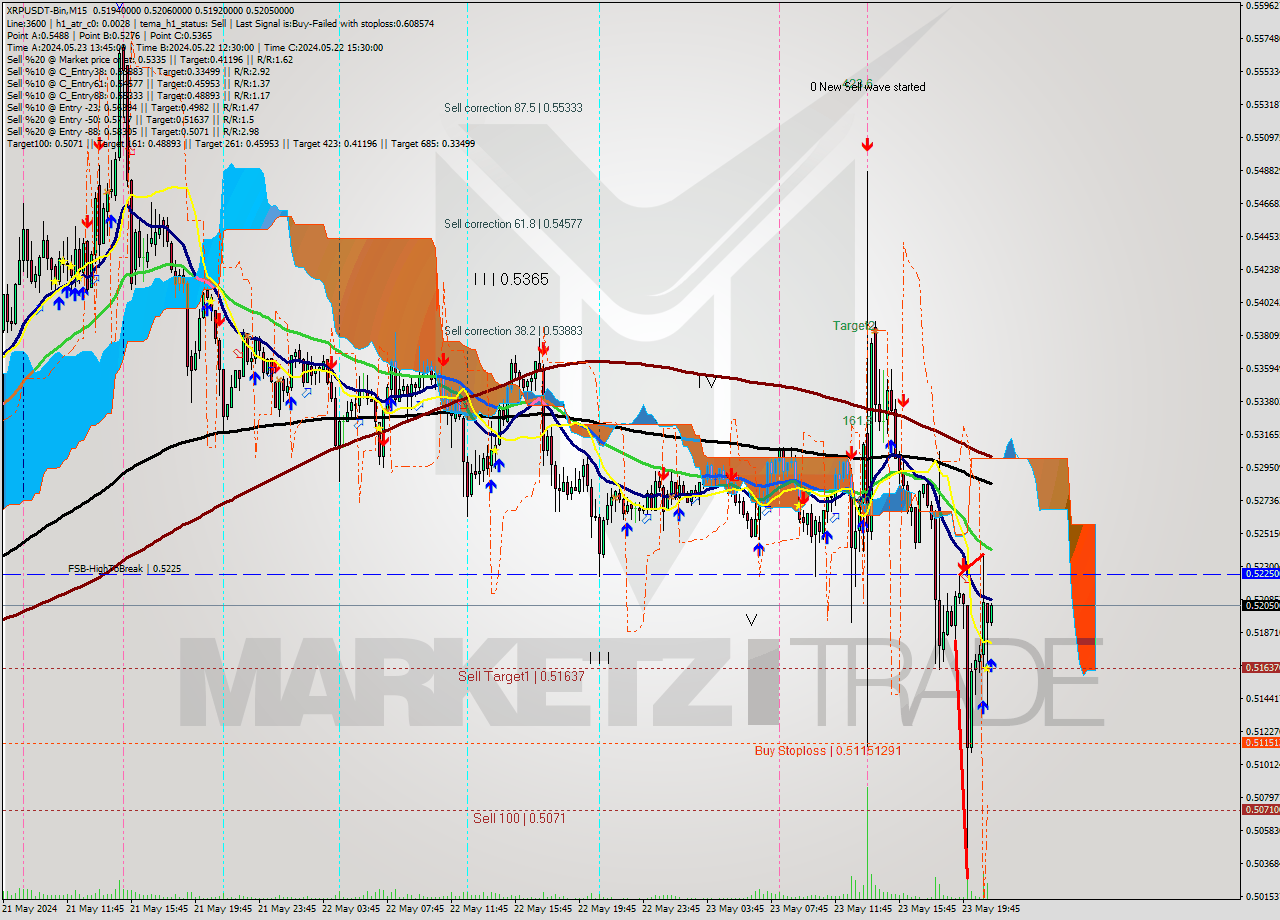Click the 0.53165 price axis value

click(1262, 434)
